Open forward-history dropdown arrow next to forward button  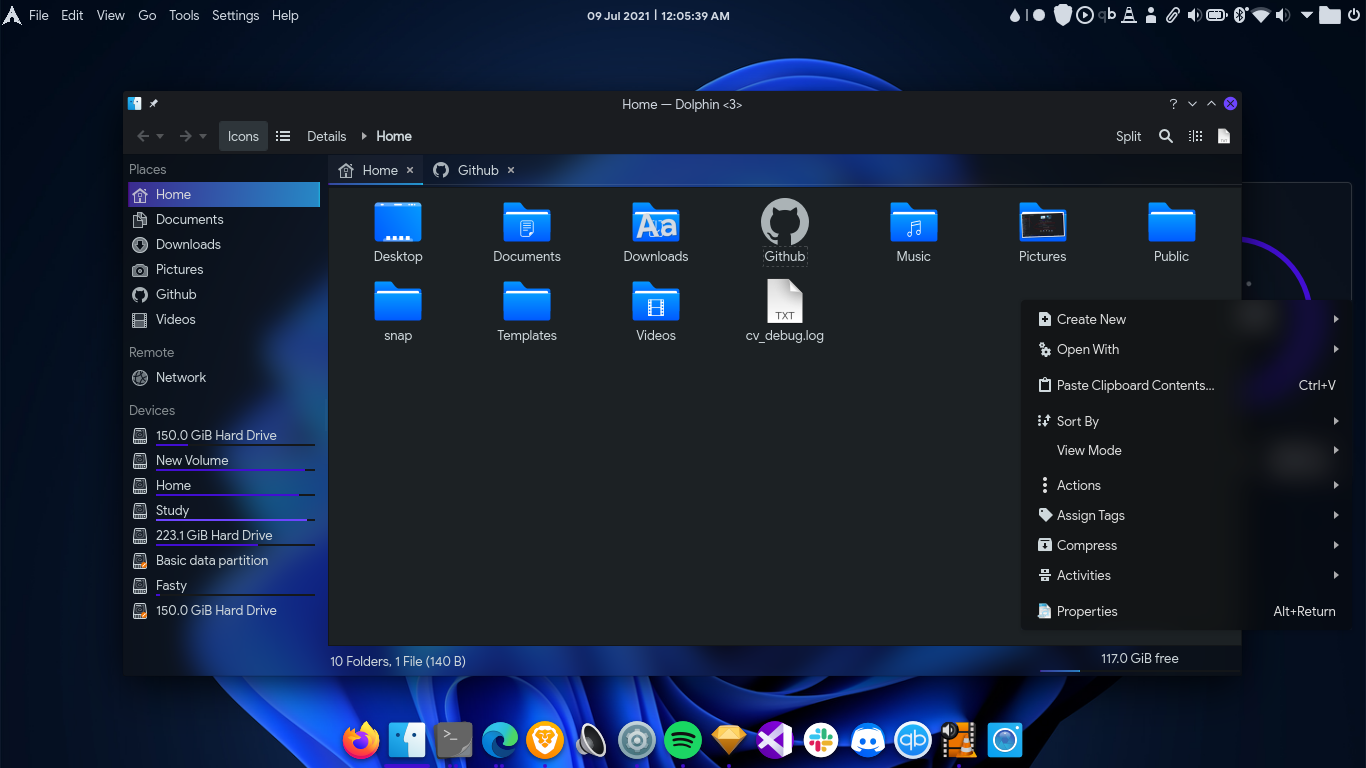pos(203,136)
